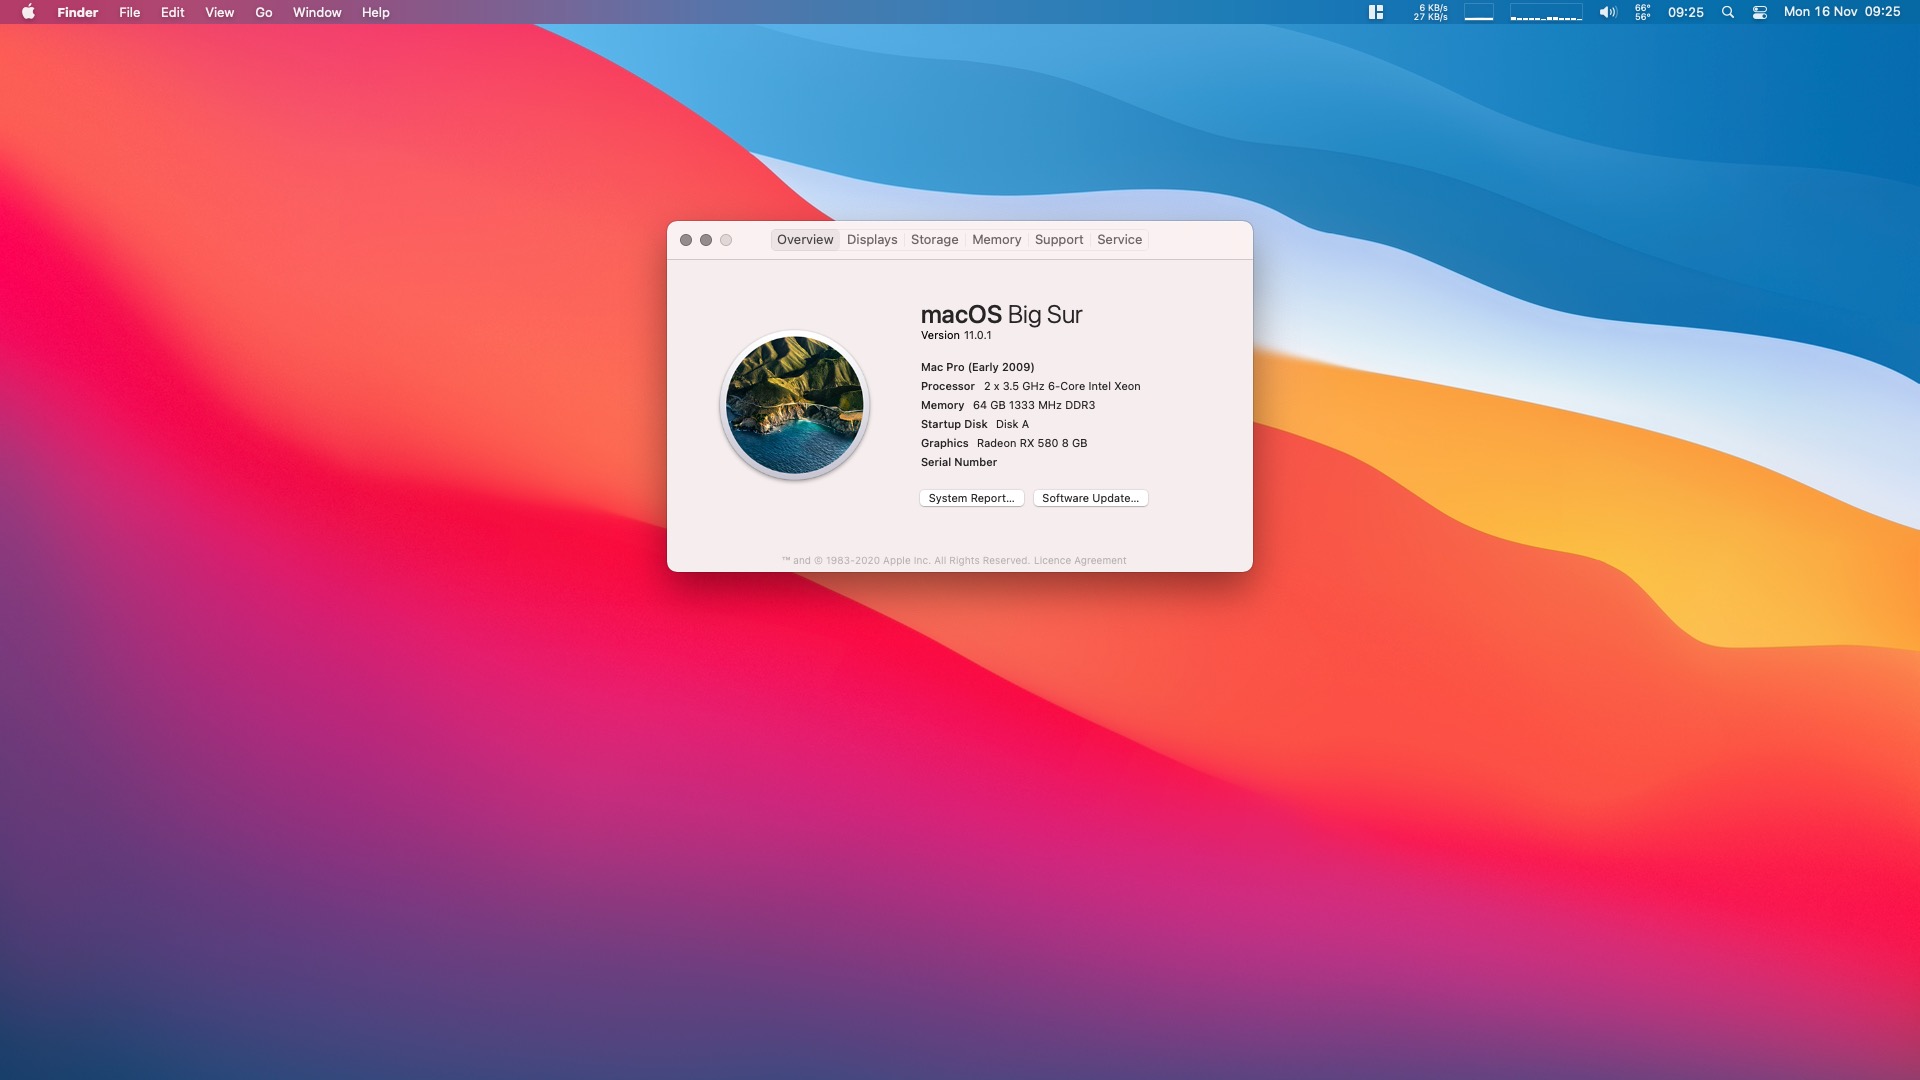Click the macOS Big Sur artwork image
Viewport: 1920px width, 1080px height.
click(795, 405)
